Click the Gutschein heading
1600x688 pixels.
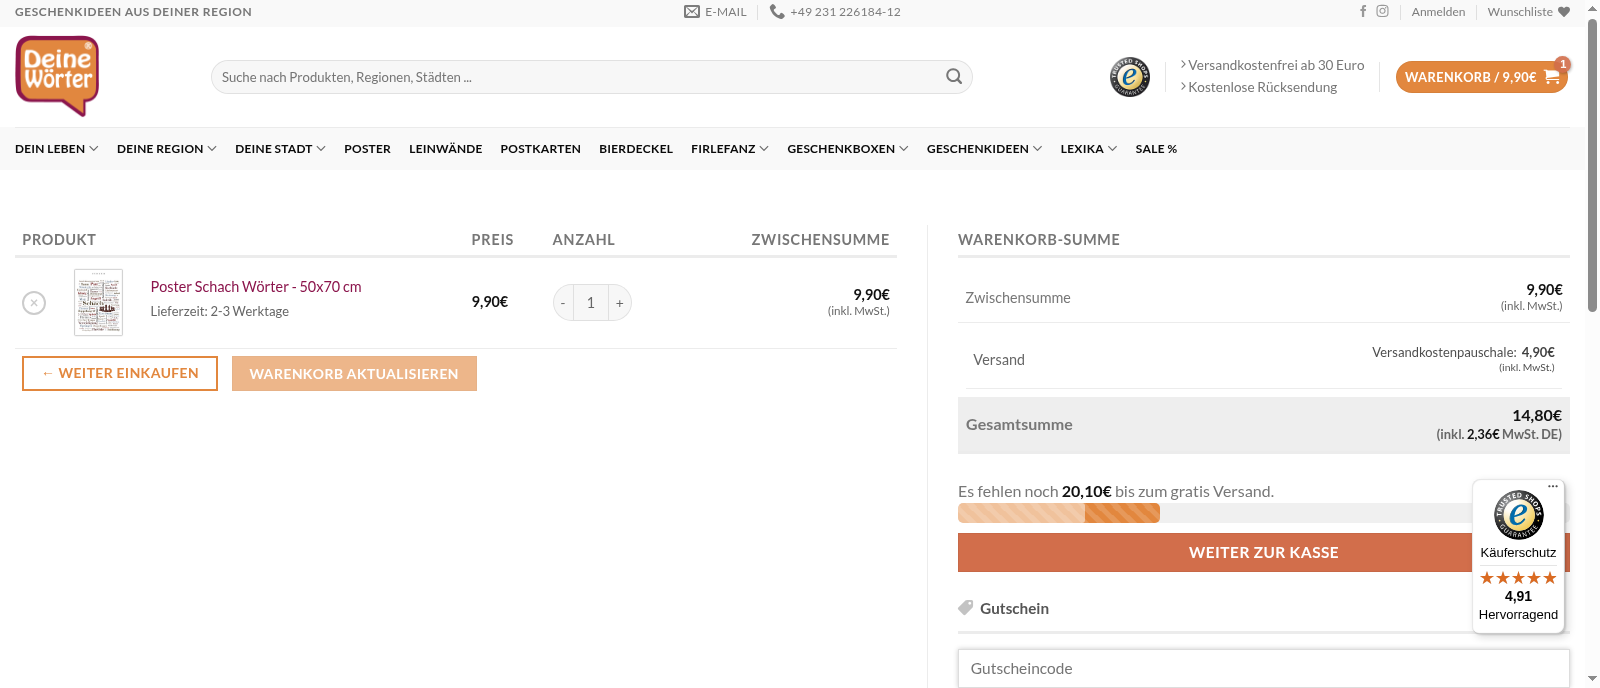coord(1014,608)
